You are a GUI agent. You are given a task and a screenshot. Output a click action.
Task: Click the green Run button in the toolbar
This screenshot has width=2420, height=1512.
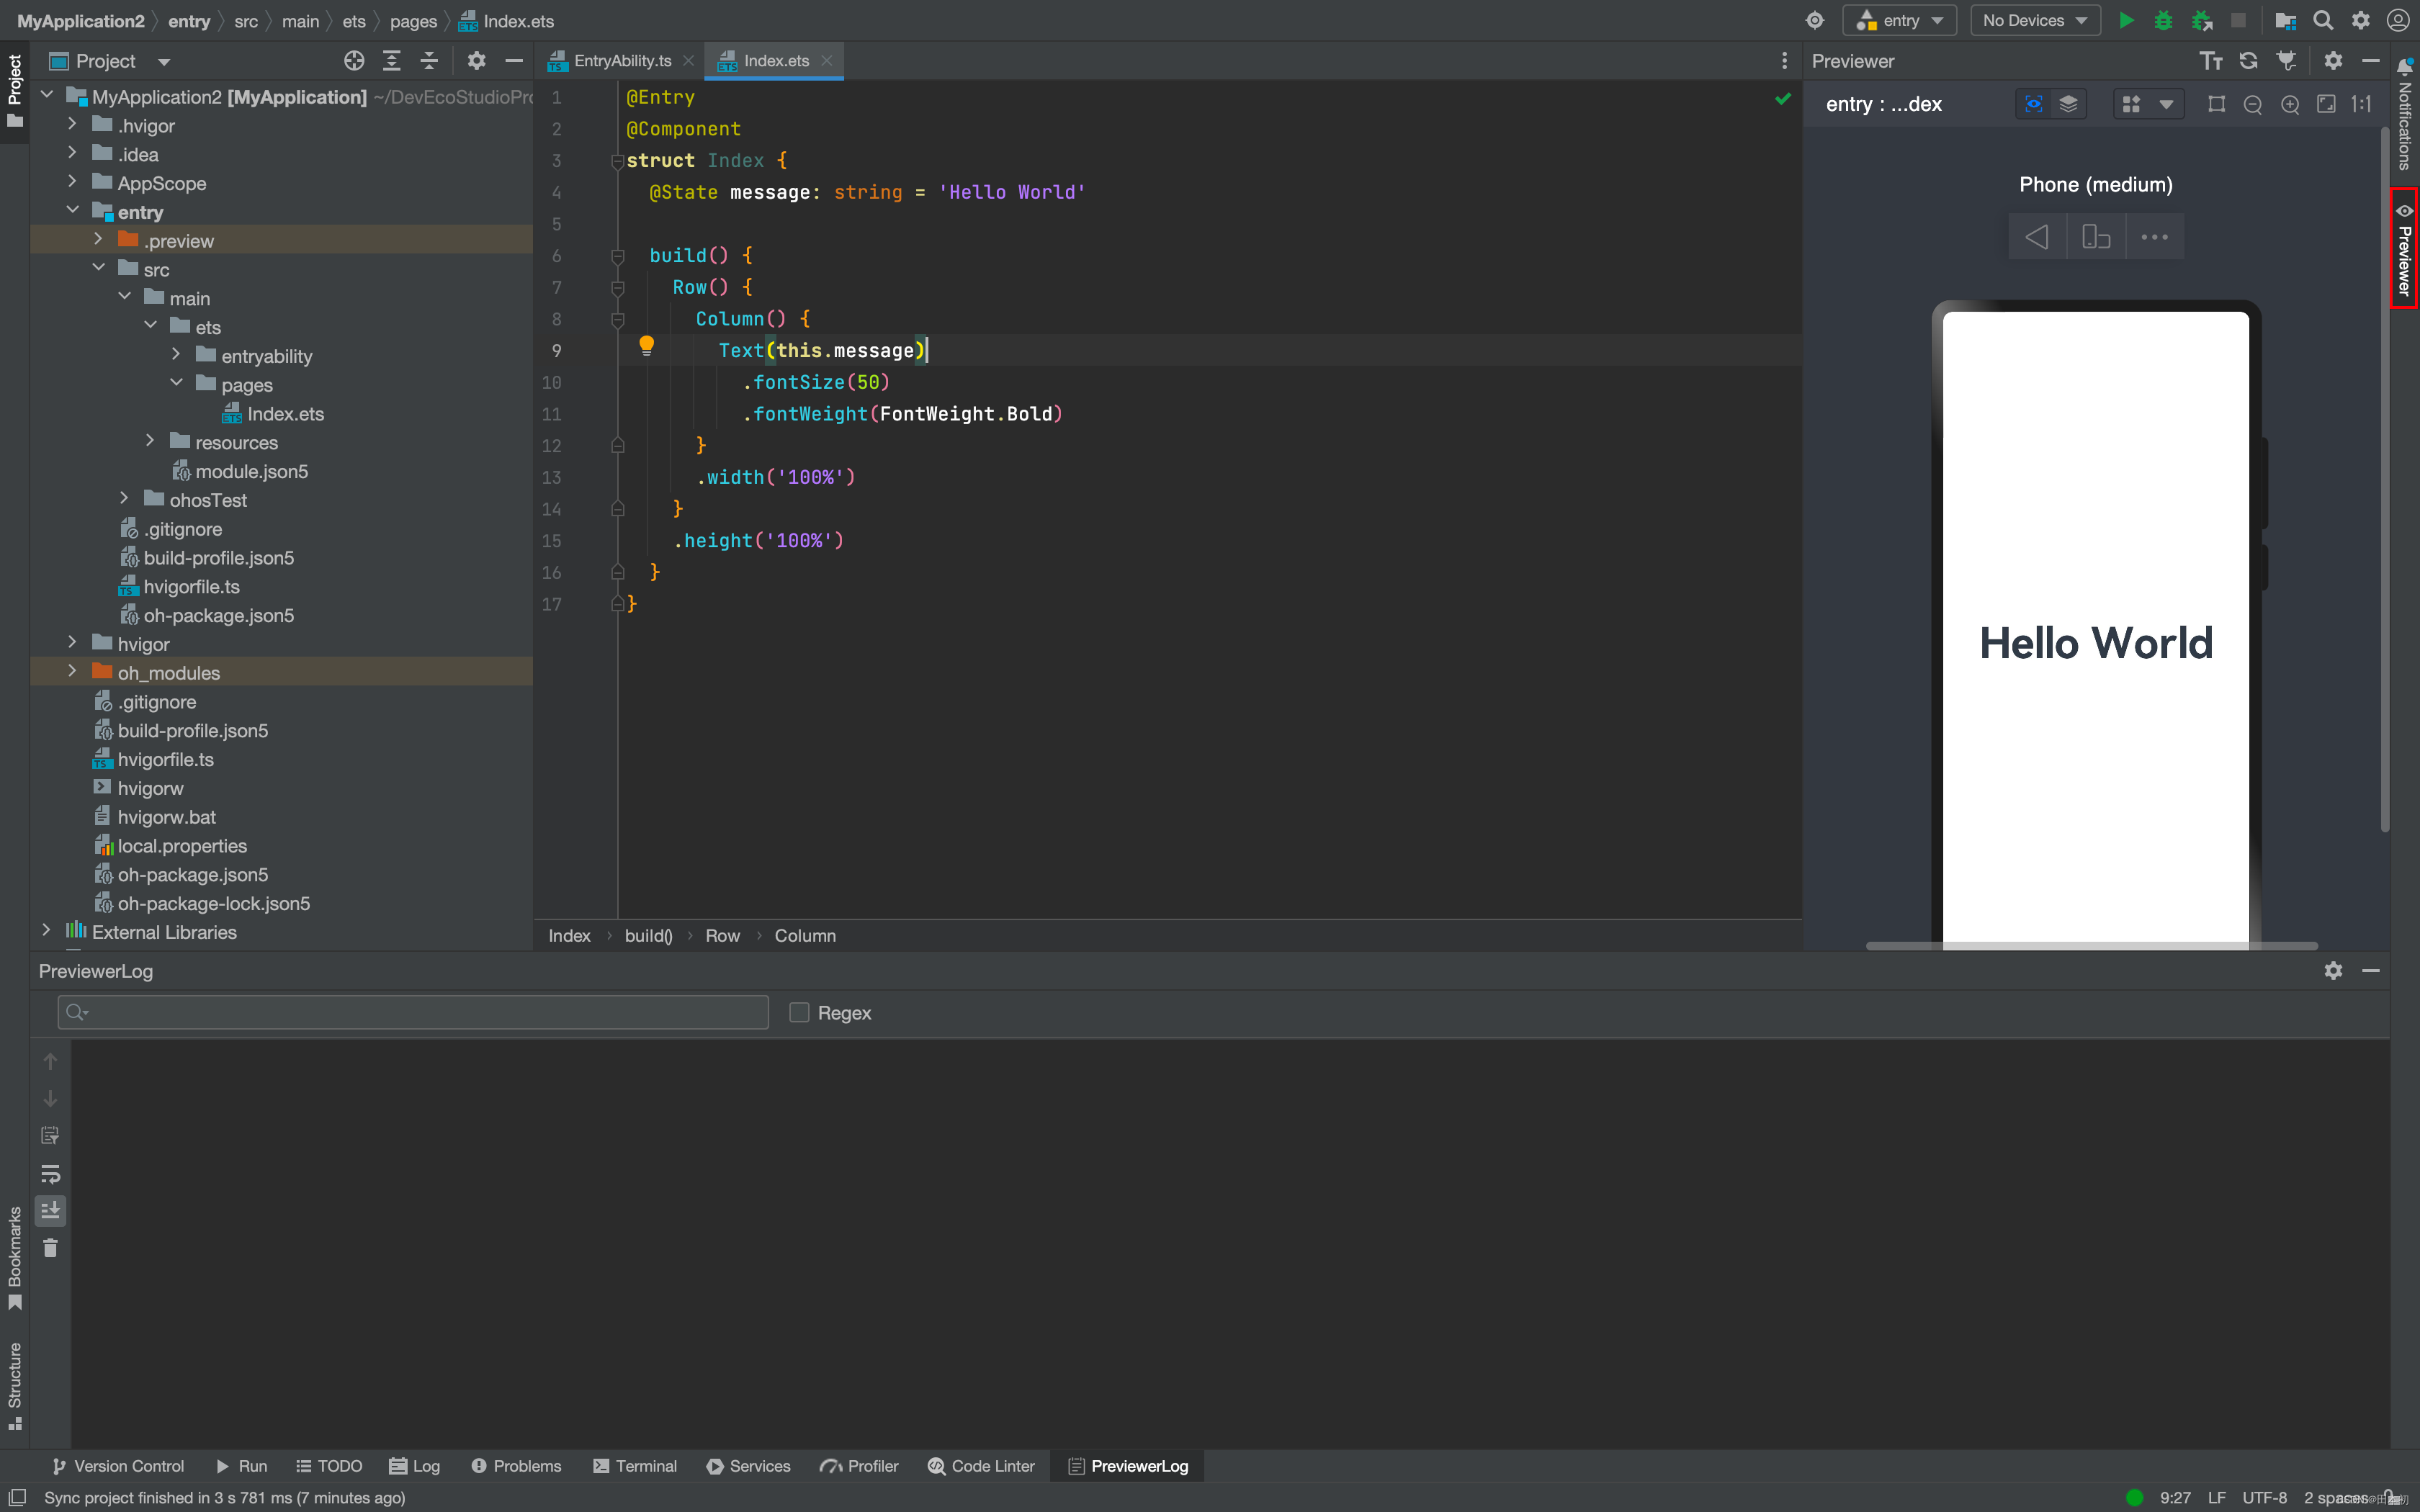coord(2126,21)
